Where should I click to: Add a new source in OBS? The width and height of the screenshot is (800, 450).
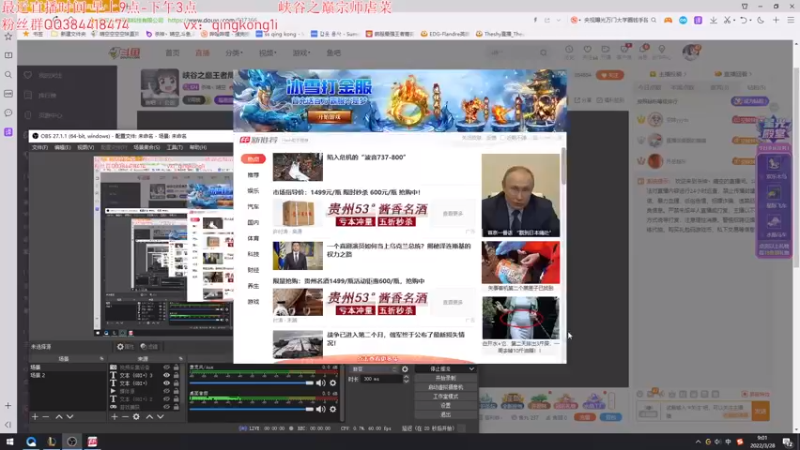coord(114,417)
